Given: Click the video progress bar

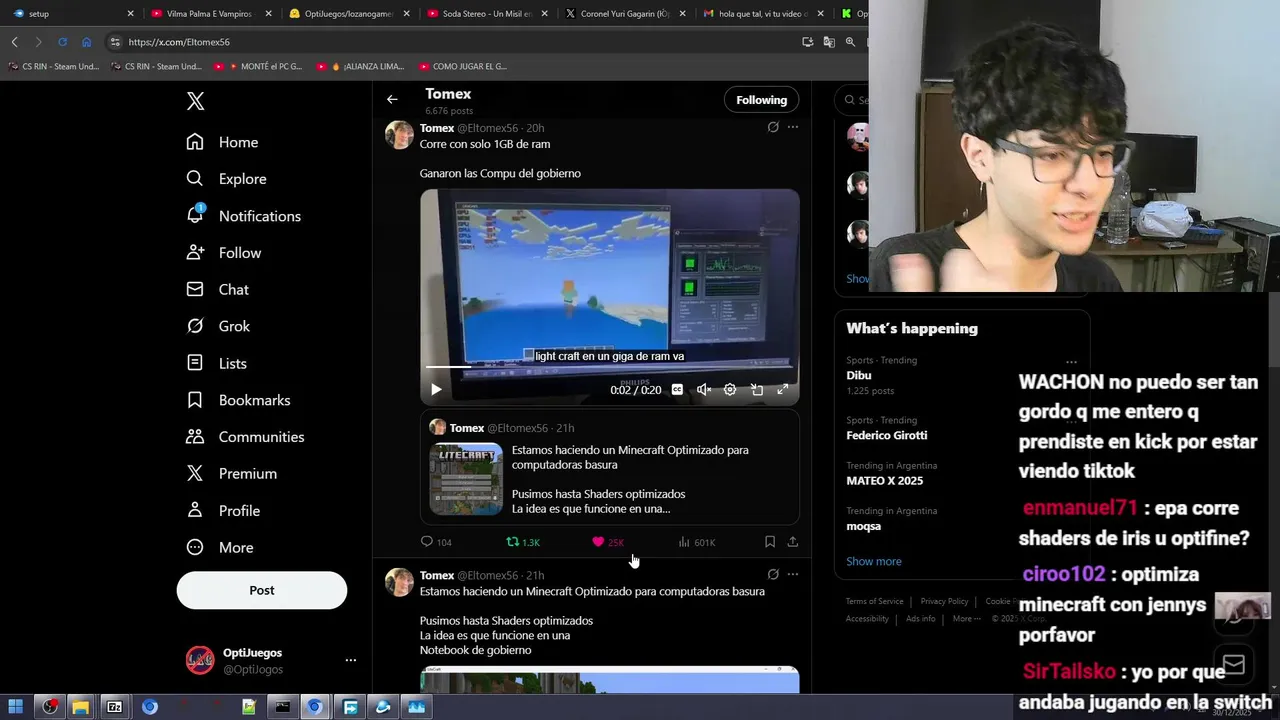Looking at the screenshot, I should [609, 367].
